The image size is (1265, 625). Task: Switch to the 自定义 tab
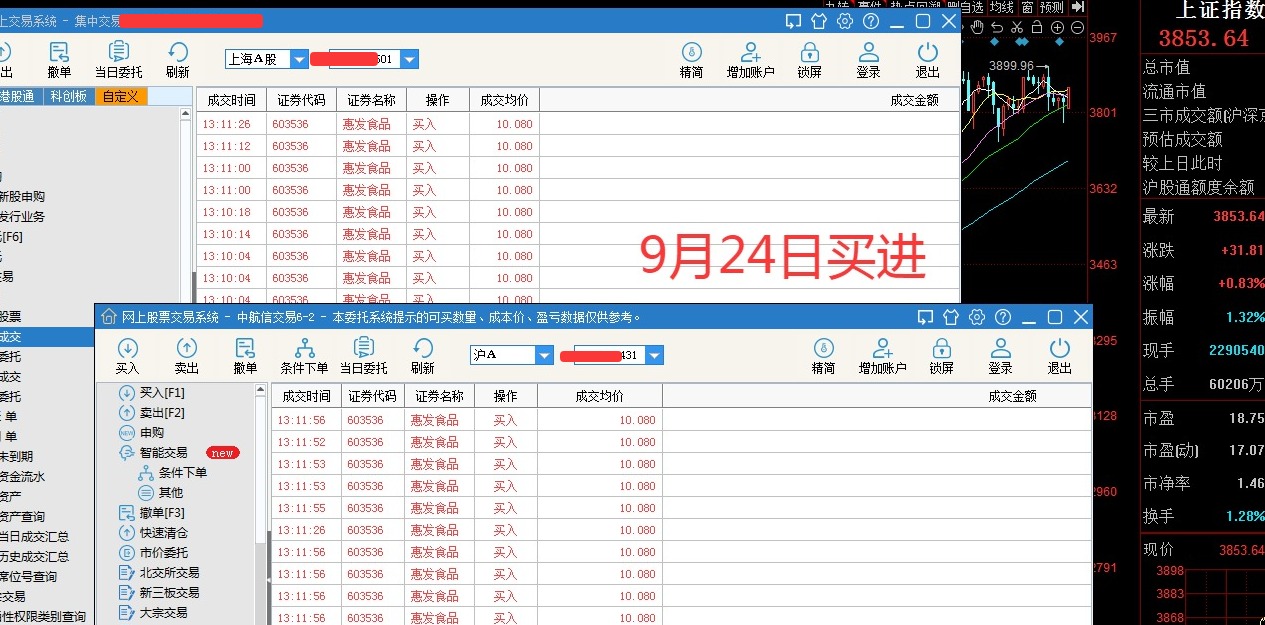click(121, 96)
